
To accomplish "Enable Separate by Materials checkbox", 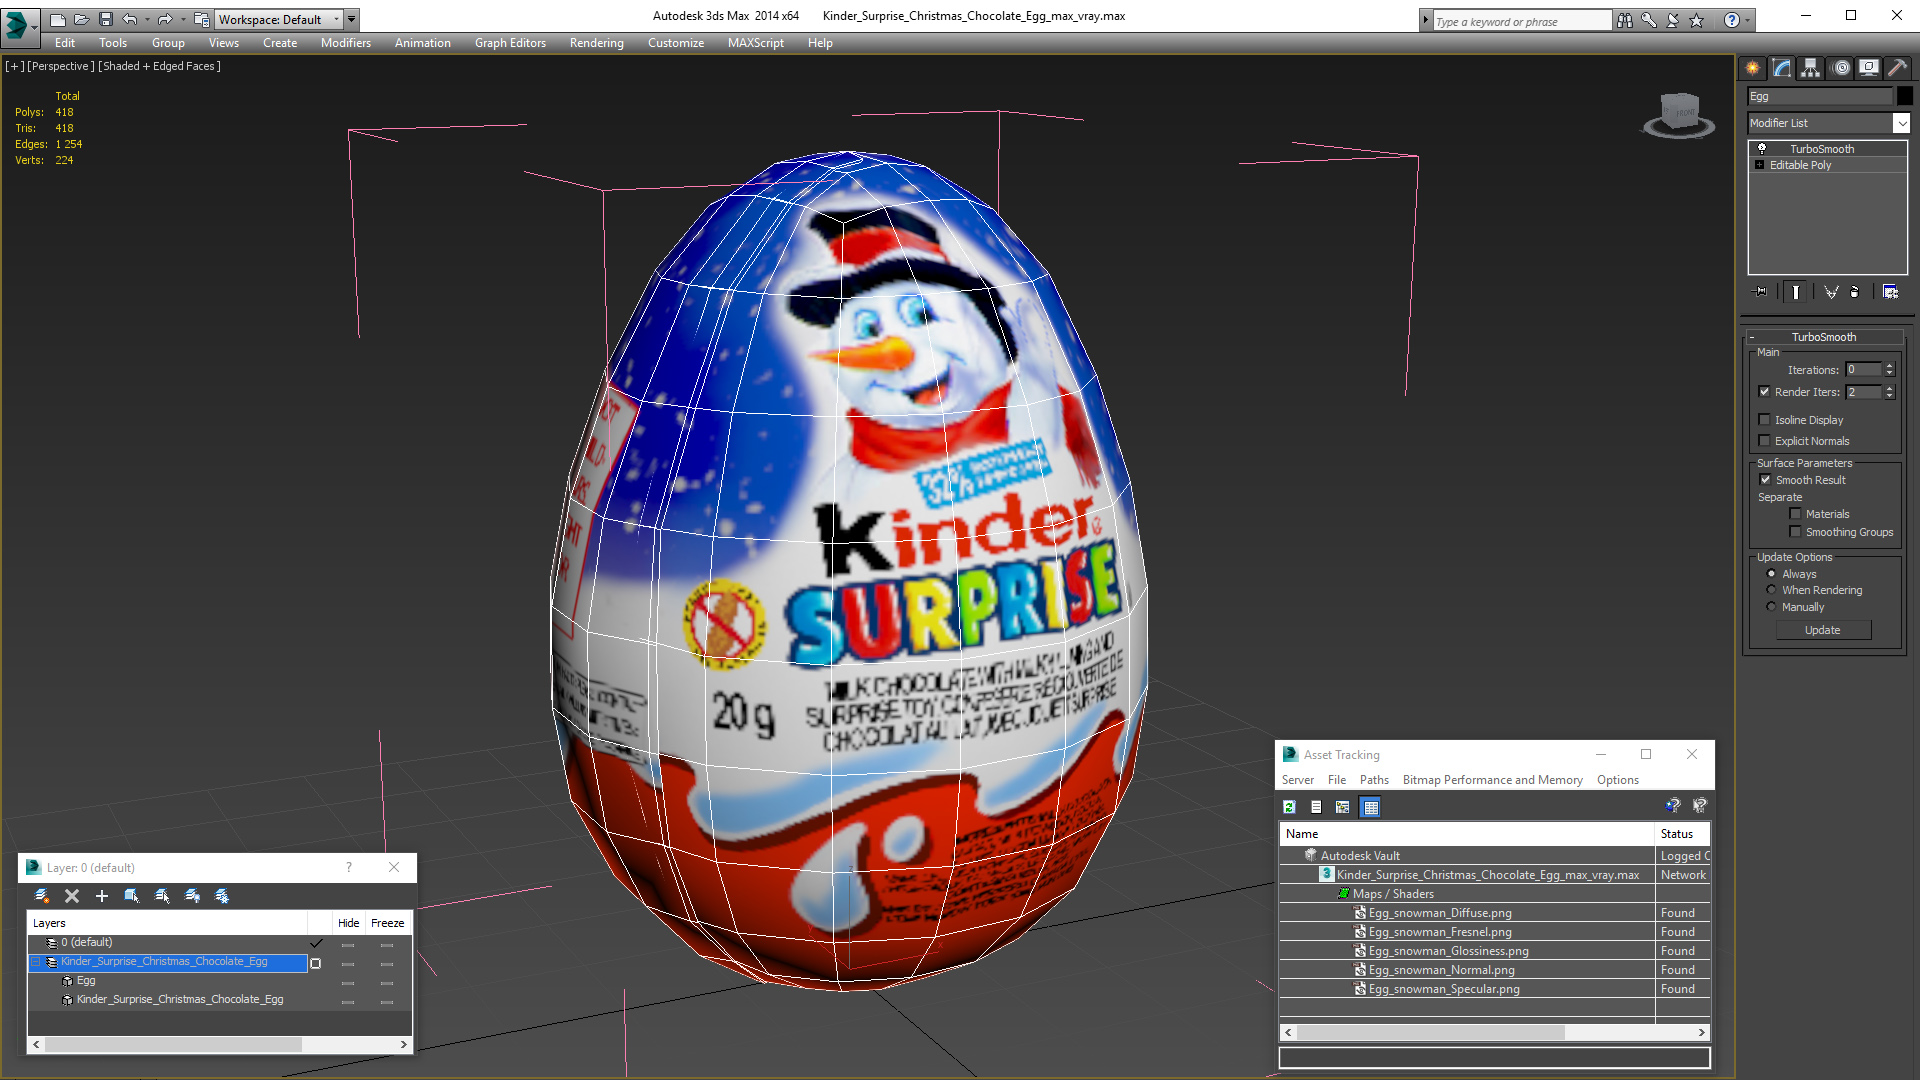I will coord(1796,514).
